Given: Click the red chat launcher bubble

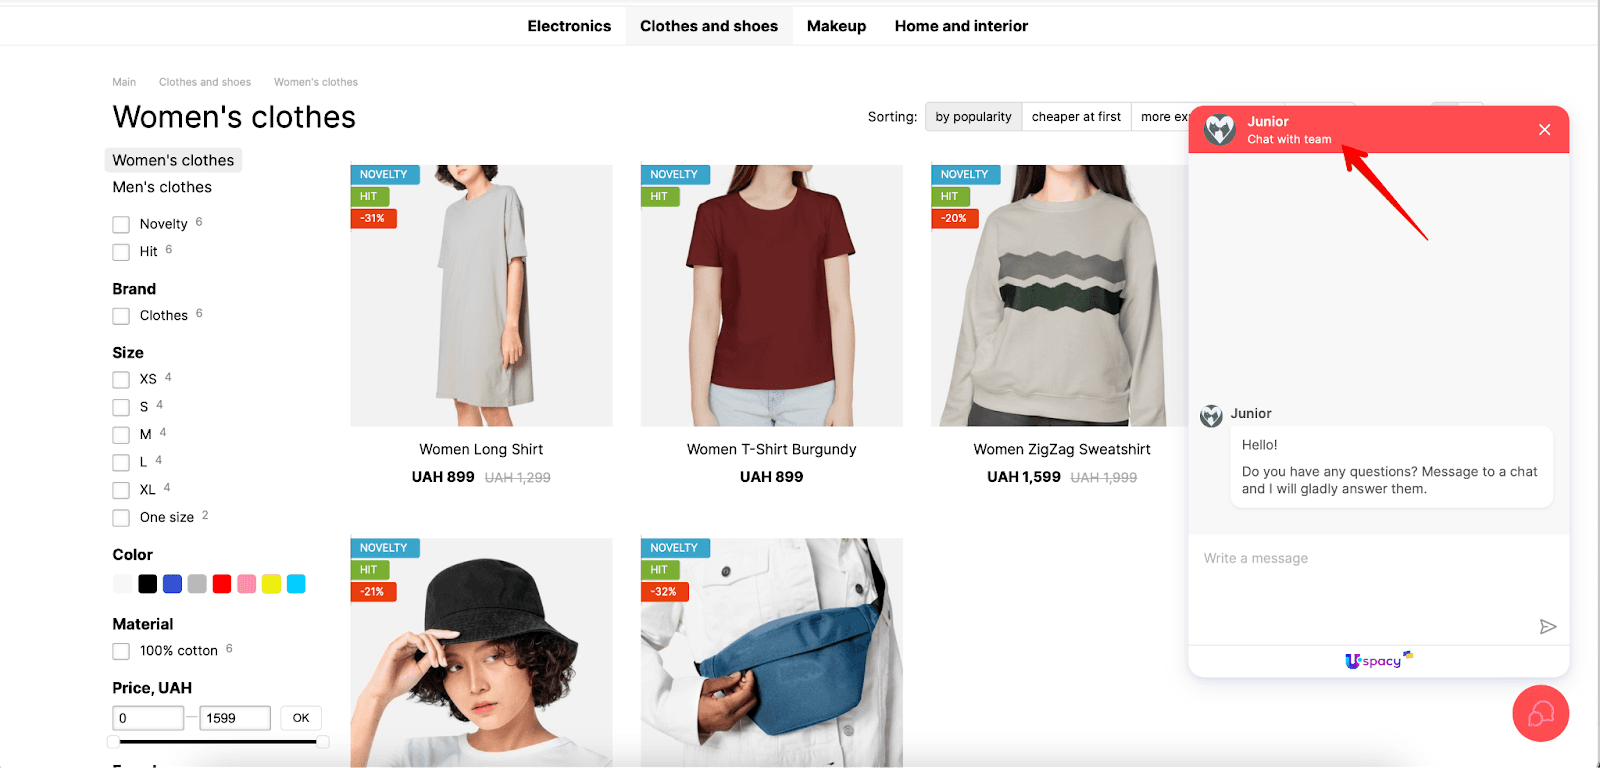Looking at the screenshot, I should pyautogui.click(x=1540, y=713).
